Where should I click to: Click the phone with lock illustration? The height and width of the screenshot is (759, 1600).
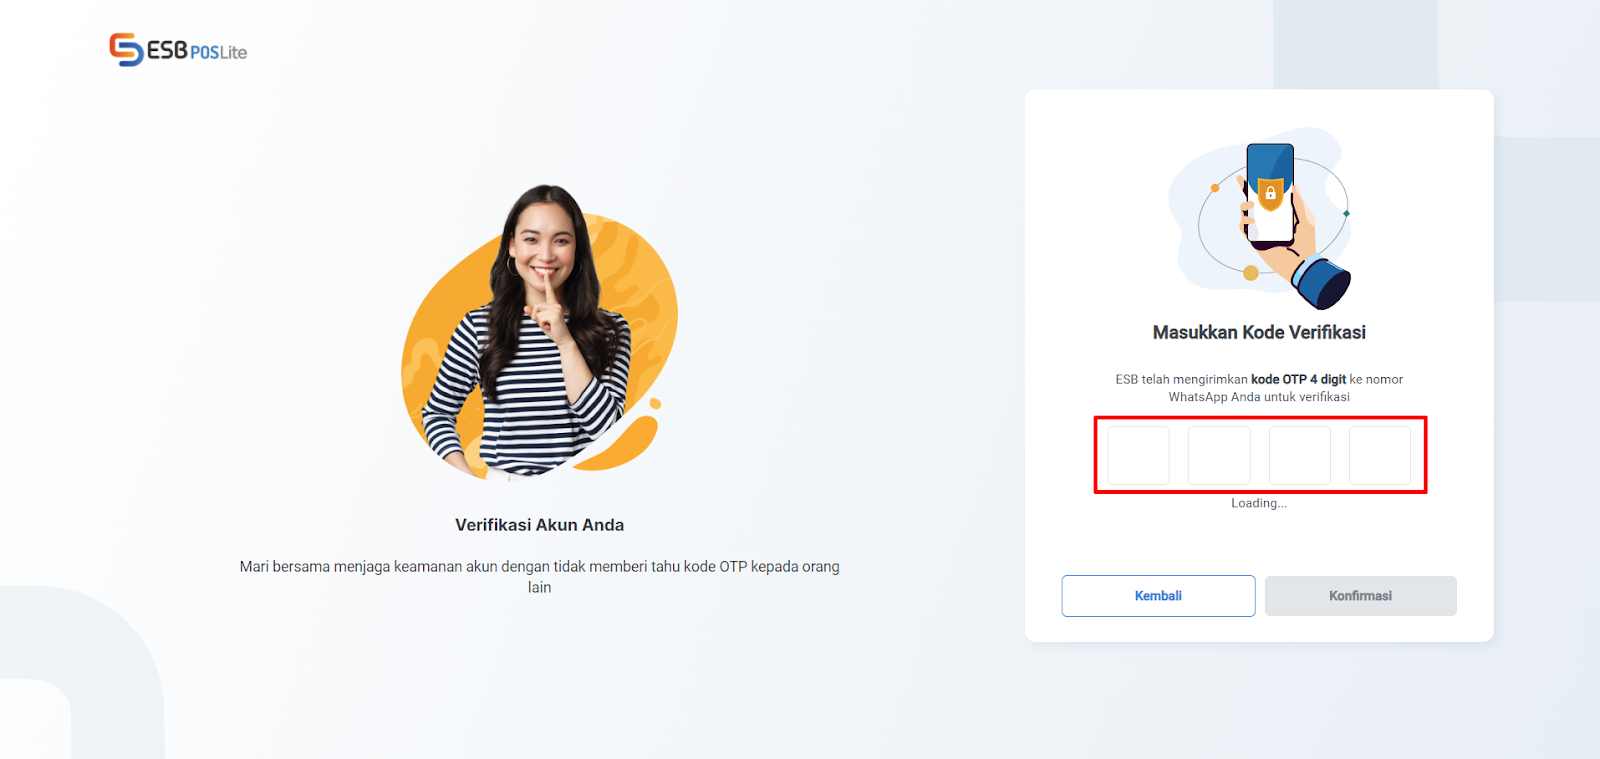[1260, 218]
